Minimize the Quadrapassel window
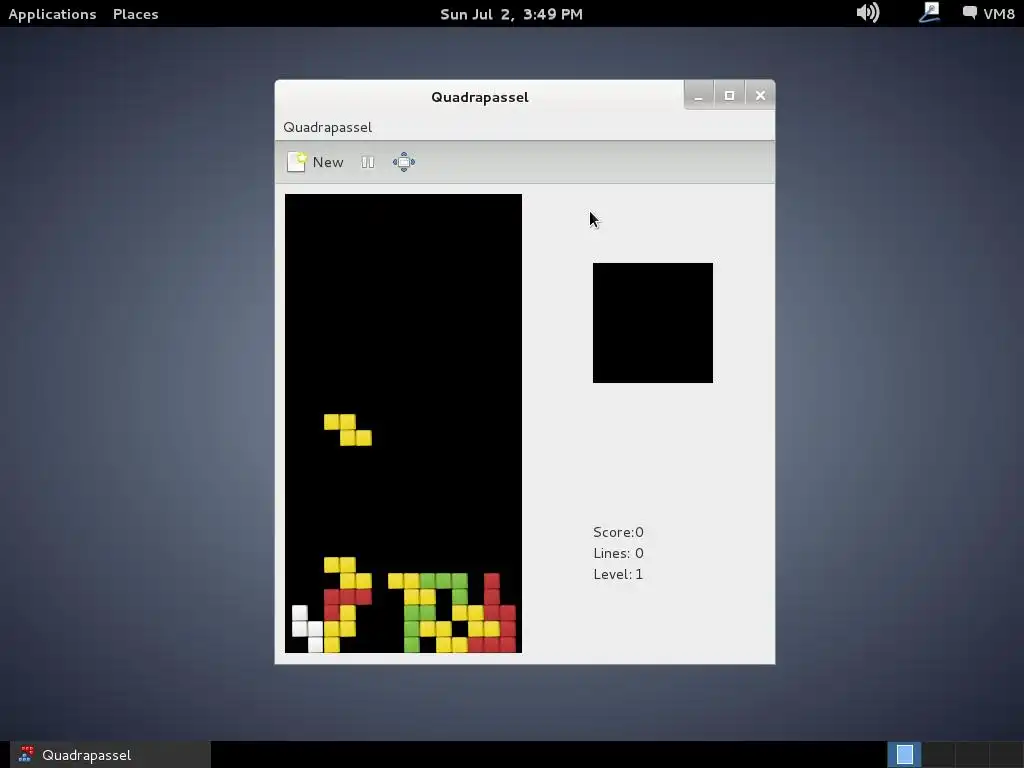The height and width of the screenshot is (768, 1024). 699,95
